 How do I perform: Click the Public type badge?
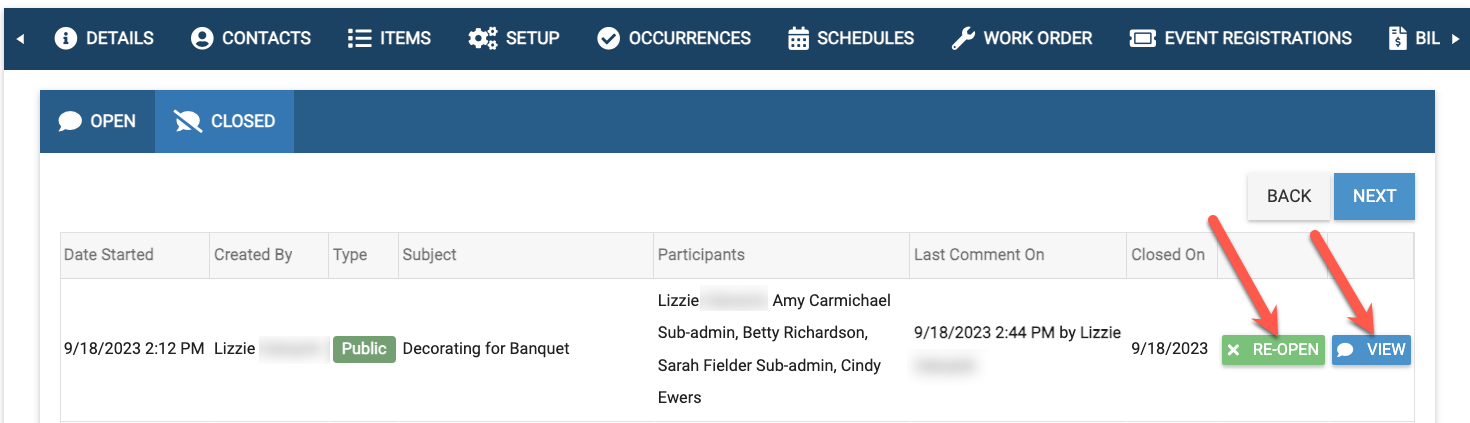364,349
